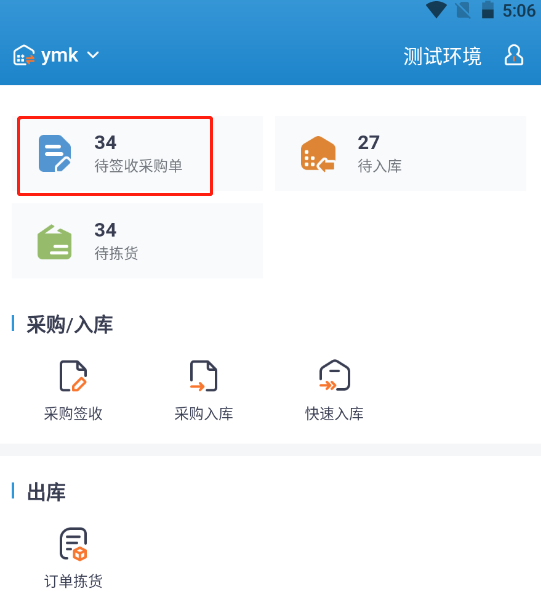Tap the 34 待签收采购单 count
The image size is (541, 613).
(105, 142)
